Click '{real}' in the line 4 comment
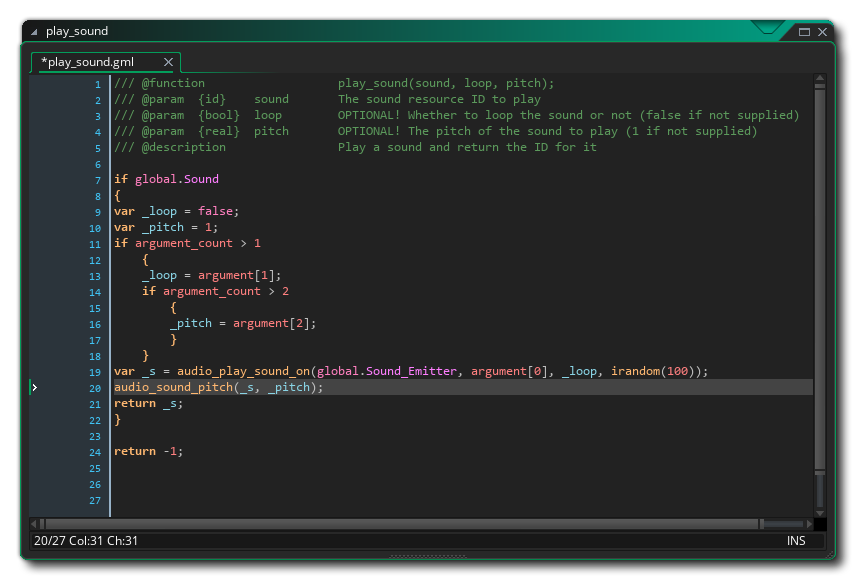The height and width of the screenshot is (580, 856). (218, 132)
